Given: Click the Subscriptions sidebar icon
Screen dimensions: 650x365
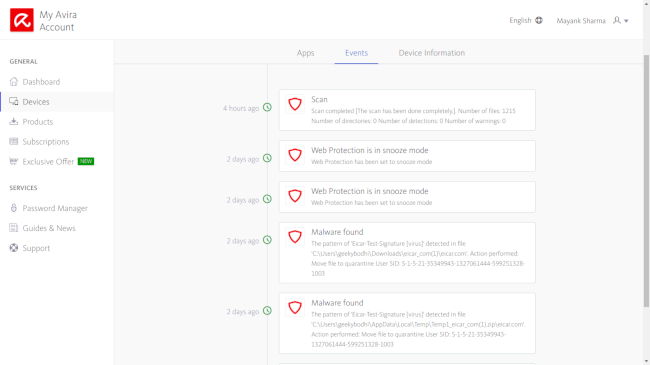Looking at the screenshot, I should coord(14,141).
